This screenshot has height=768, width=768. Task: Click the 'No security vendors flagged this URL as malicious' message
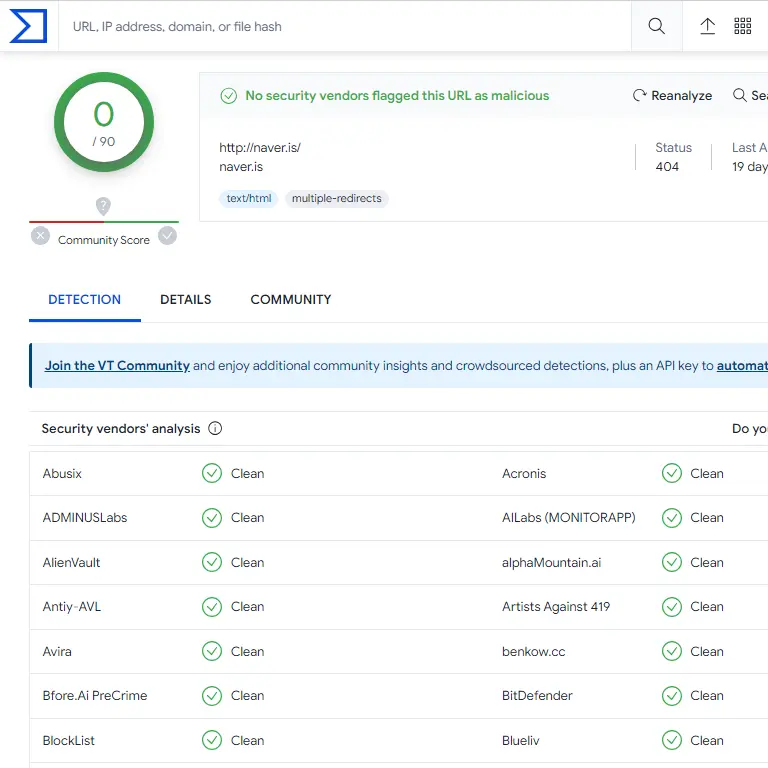coord(397,96)
